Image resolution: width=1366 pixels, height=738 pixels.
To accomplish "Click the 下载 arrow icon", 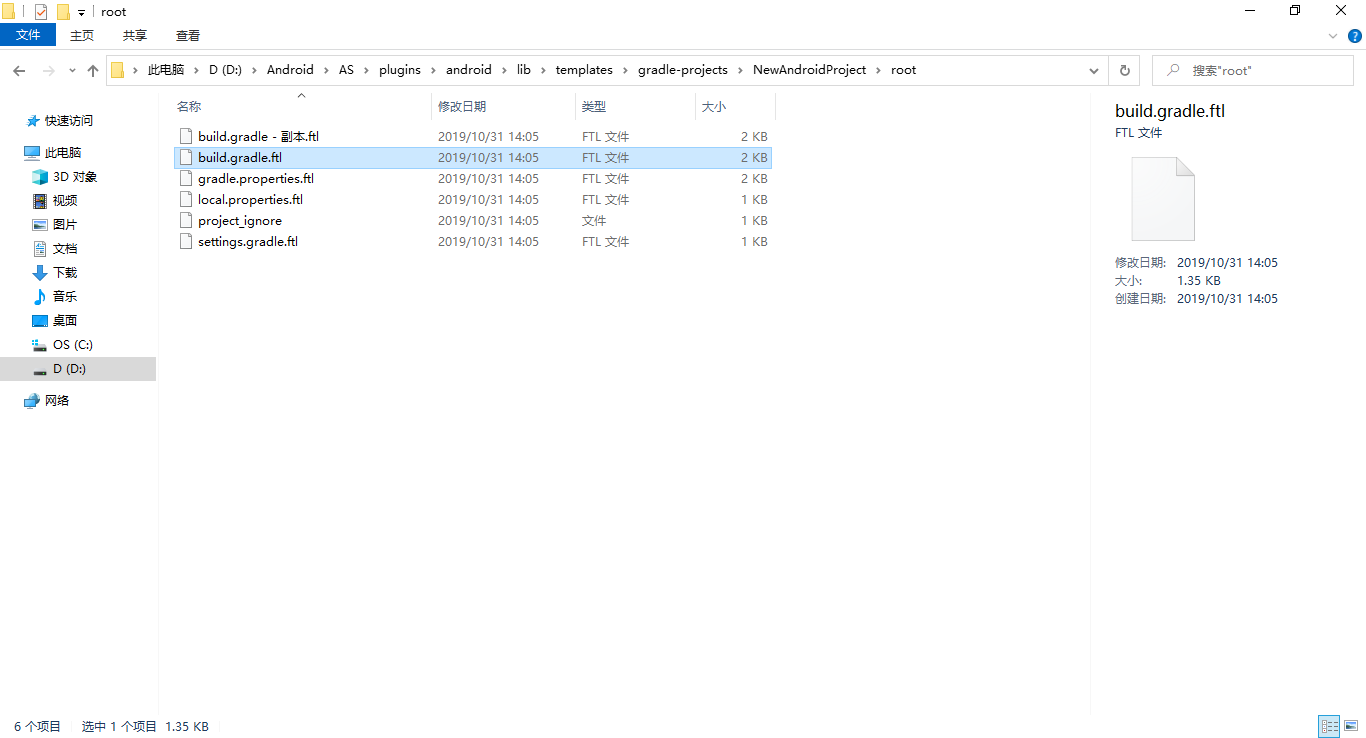I will point(40,273).
